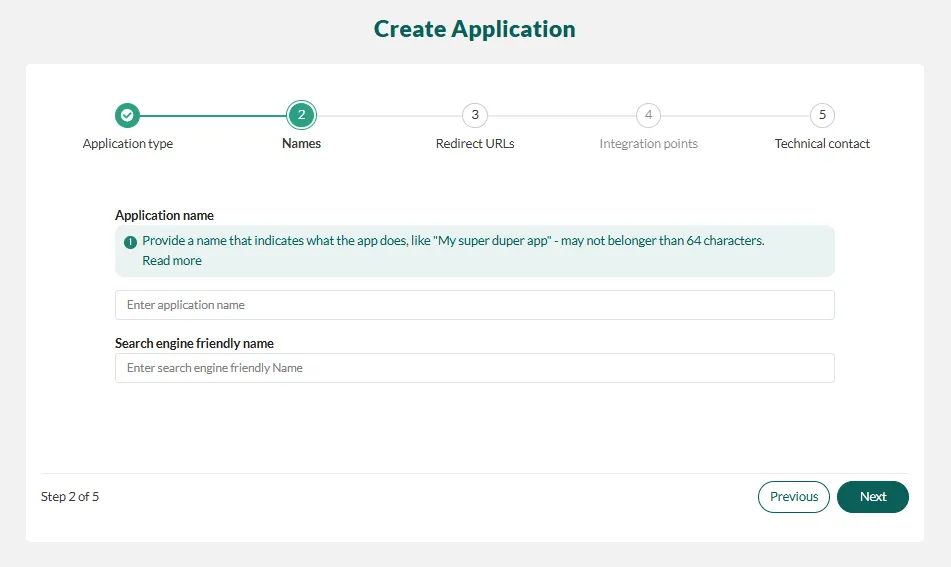
Task: Click the search engine friendly name field
Action: point(475,368)
